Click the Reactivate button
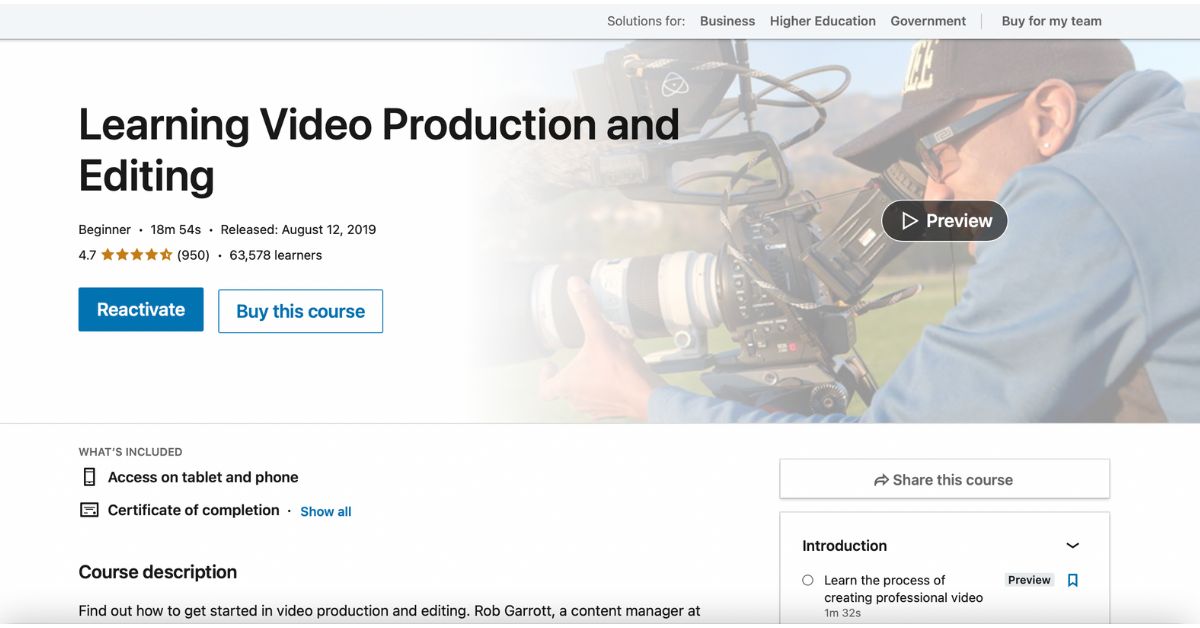The image size is (1200, 628). click(140, 309)
